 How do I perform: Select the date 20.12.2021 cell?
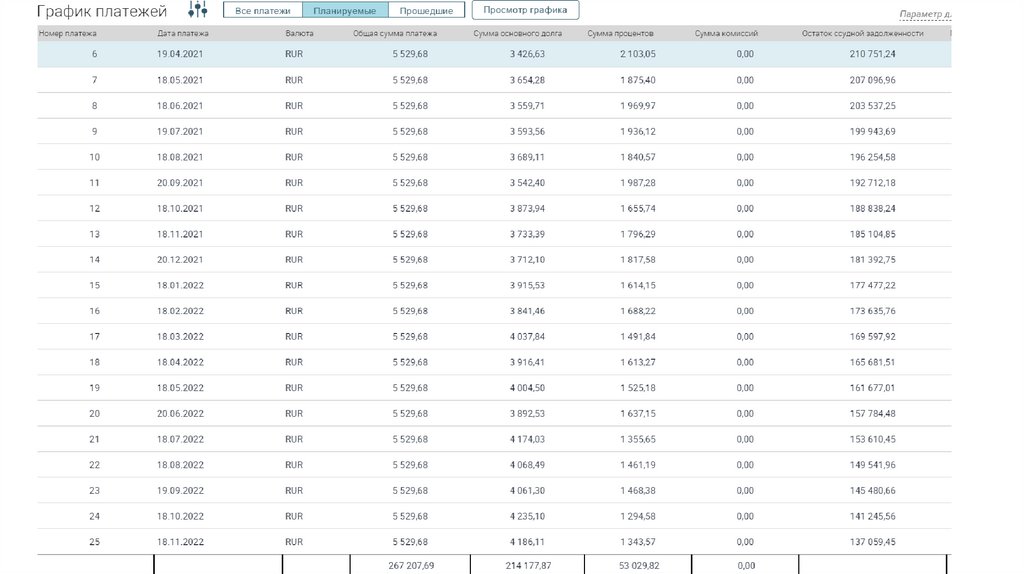pos(180,260)
